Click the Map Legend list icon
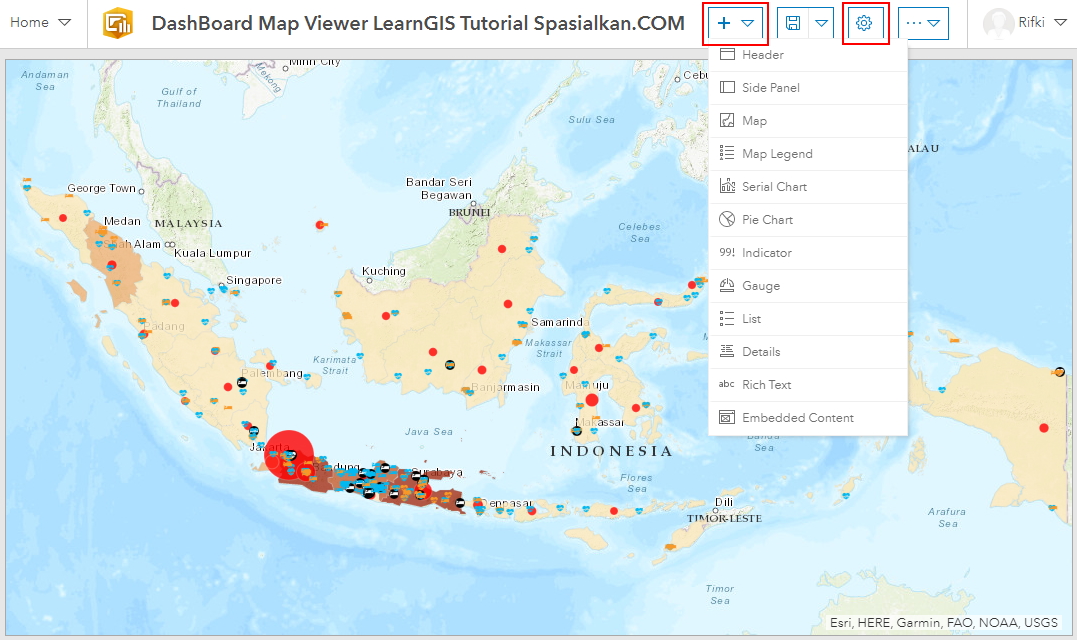 (727, 152)
